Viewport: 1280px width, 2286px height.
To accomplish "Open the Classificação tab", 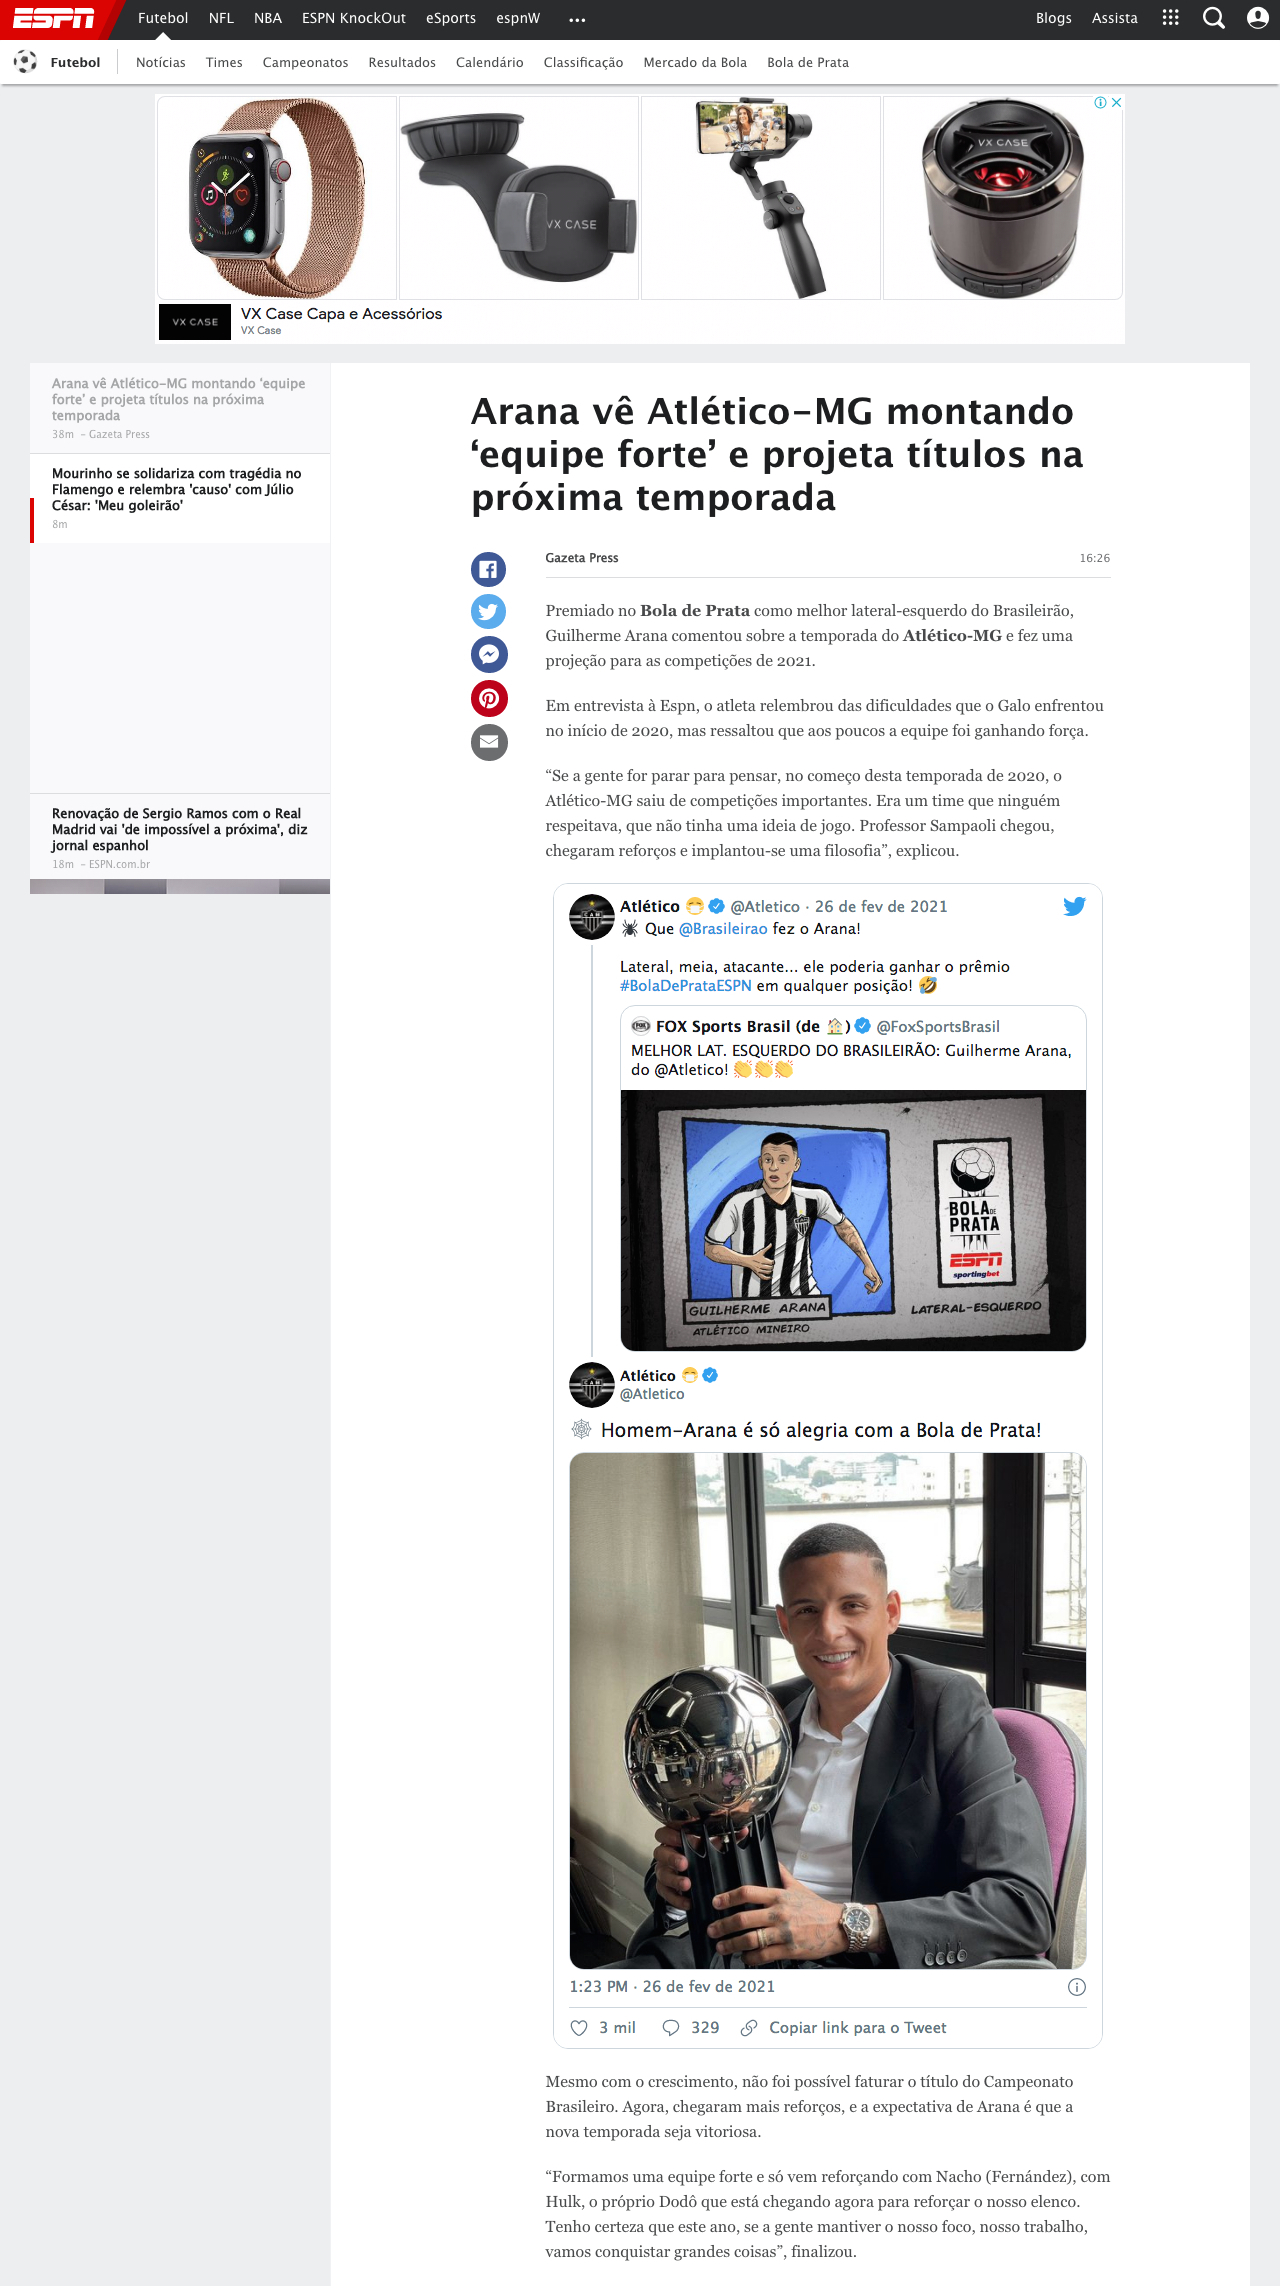I will click(x=583, y=62).
